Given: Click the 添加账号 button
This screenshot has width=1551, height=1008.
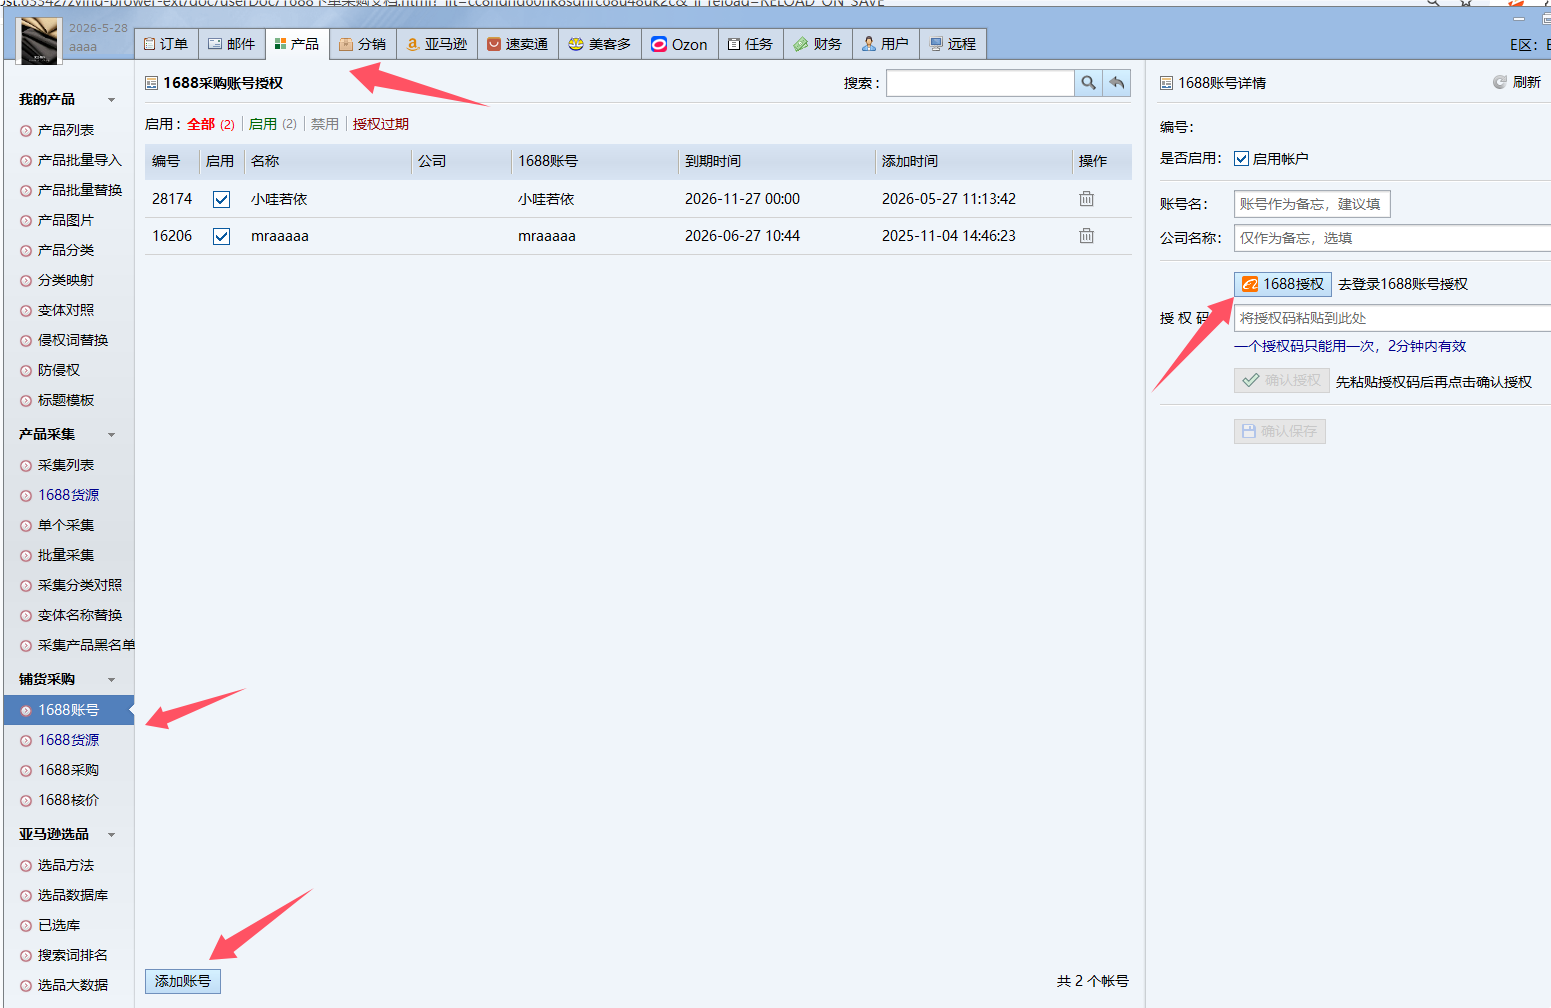Looking at the screenshot, I should tap(183, 981).
